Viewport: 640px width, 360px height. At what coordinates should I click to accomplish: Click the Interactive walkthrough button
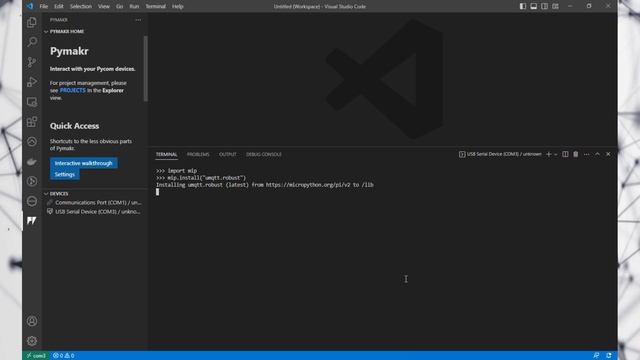tap(84, 163)
